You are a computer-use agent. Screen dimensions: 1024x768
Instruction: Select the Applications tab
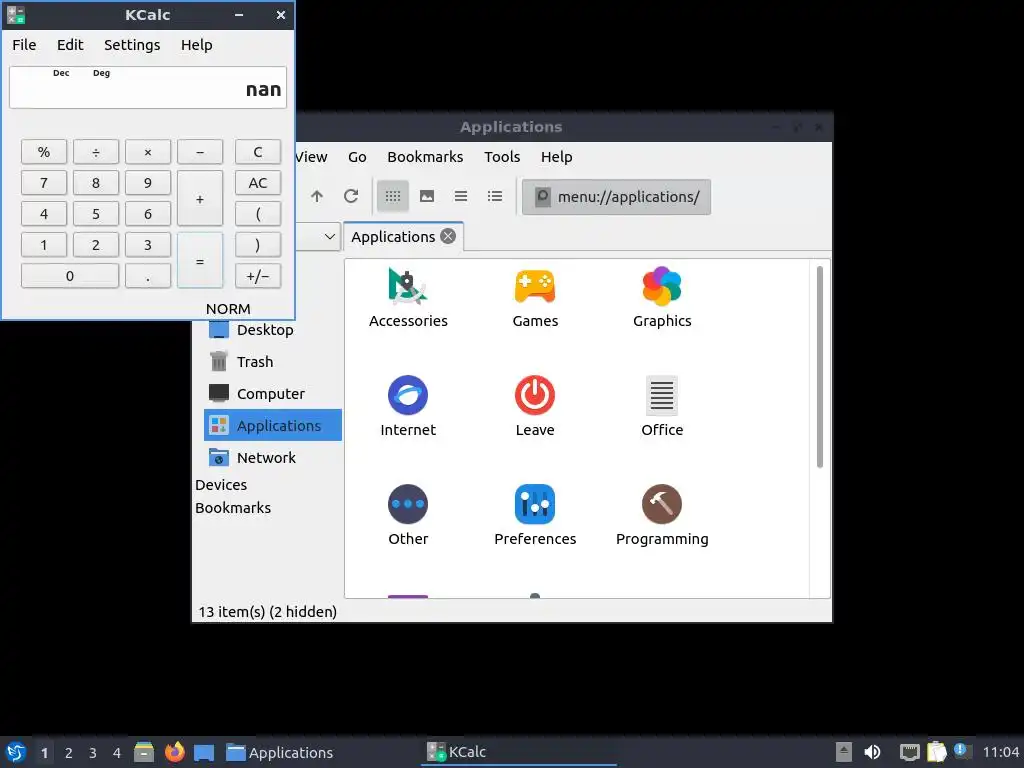pyautogui.click(x=403, y=236)
